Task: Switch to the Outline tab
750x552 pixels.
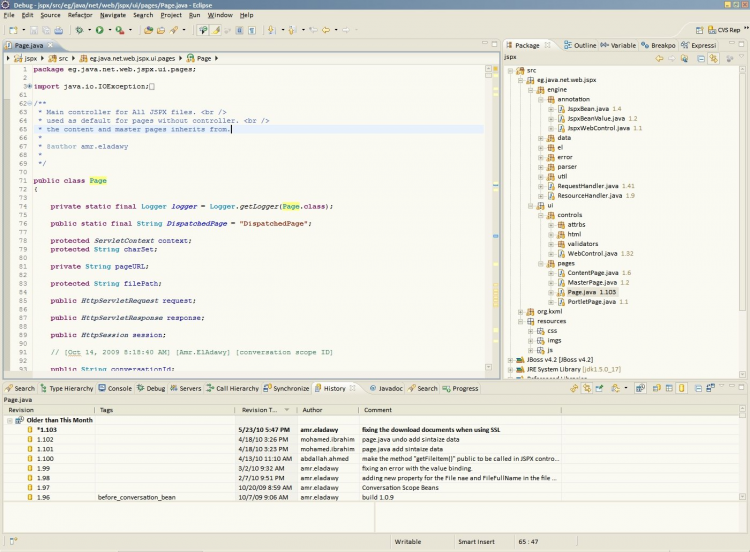Action: (x=584, y=45)
